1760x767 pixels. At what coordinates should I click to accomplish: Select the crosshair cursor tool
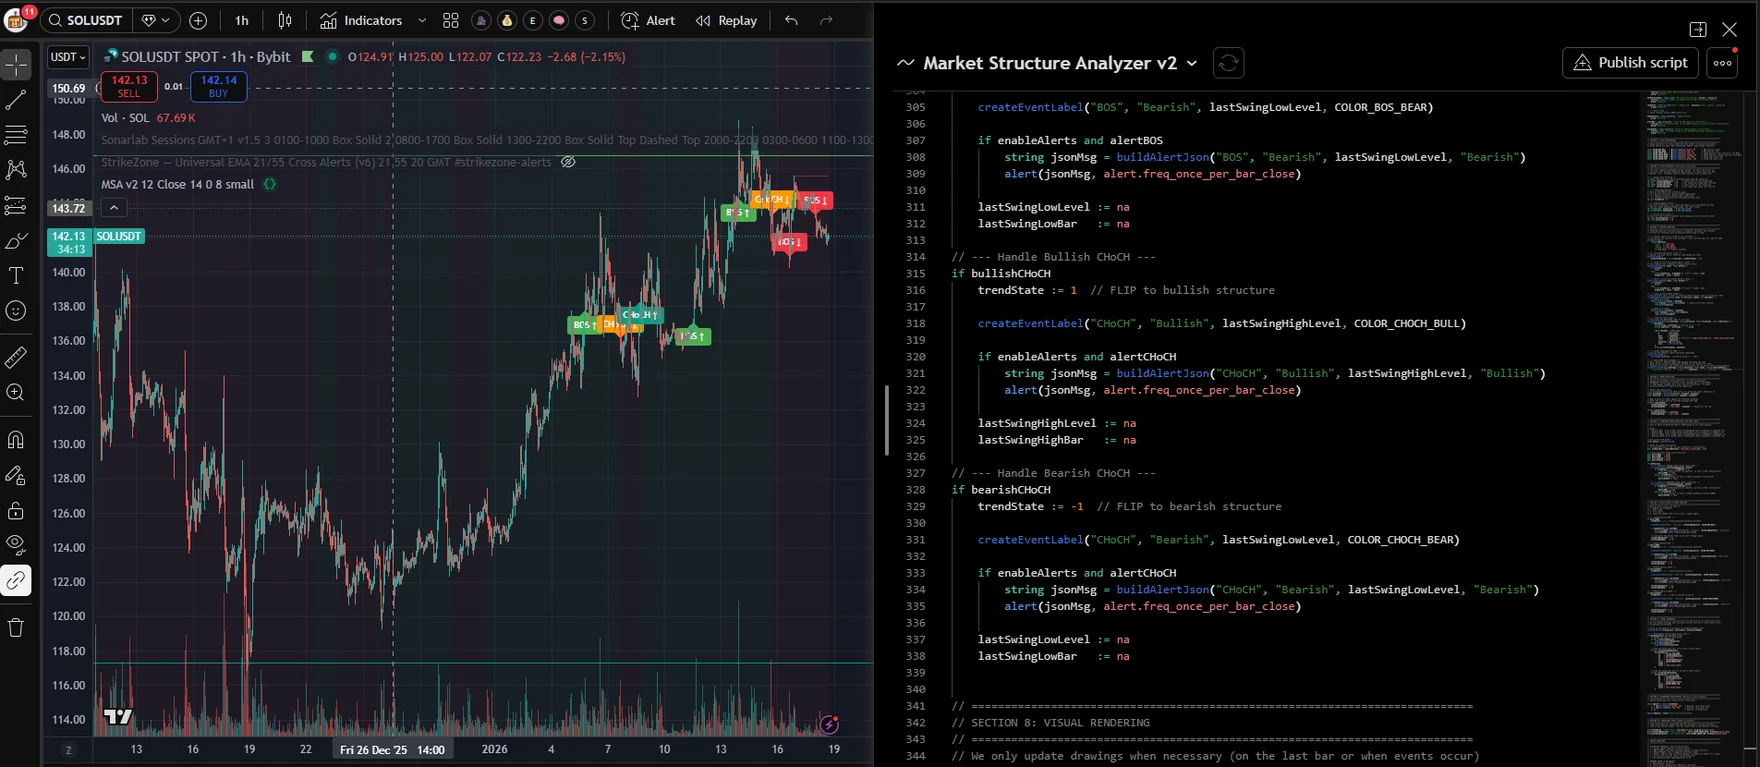16,65
